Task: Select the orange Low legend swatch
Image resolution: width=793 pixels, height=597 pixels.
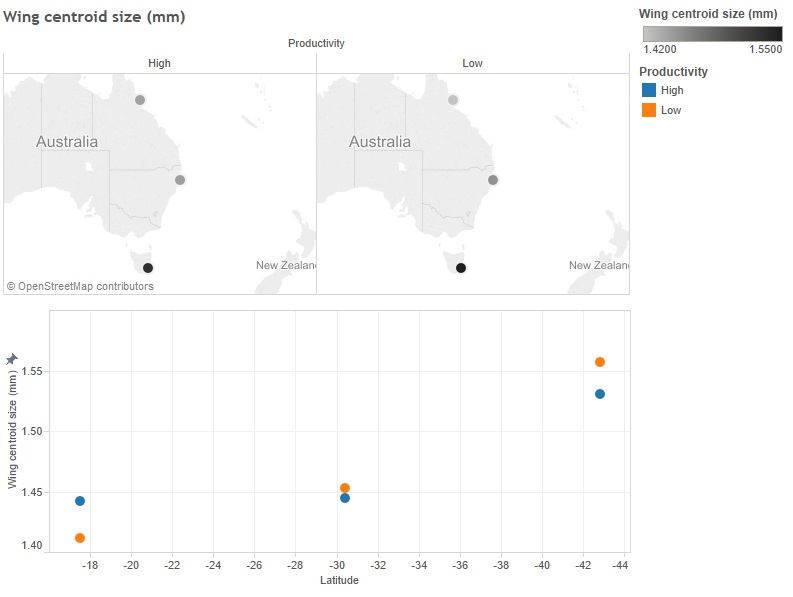Action: coord(649,110)
